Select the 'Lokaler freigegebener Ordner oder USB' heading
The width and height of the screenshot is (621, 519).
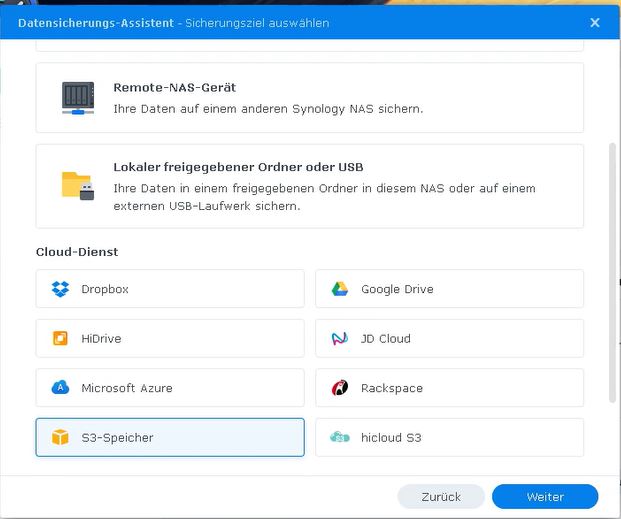[x=238, y=167]
